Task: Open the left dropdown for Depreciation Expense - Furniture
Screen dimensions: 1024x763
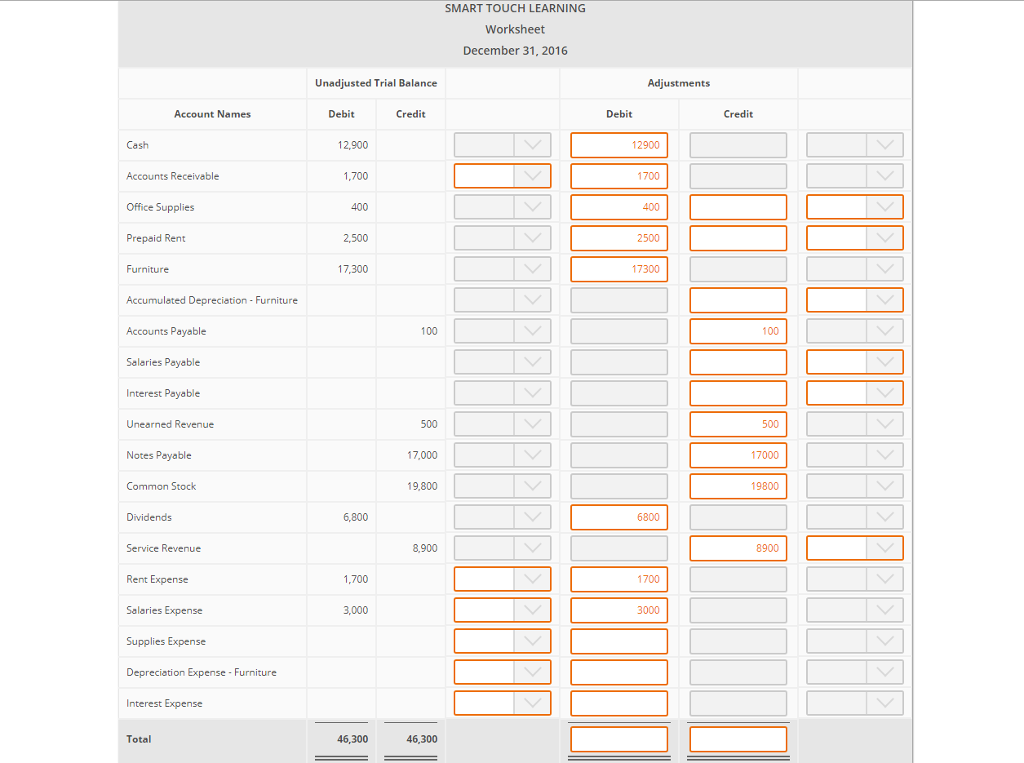Action: (x=502, y=672)
